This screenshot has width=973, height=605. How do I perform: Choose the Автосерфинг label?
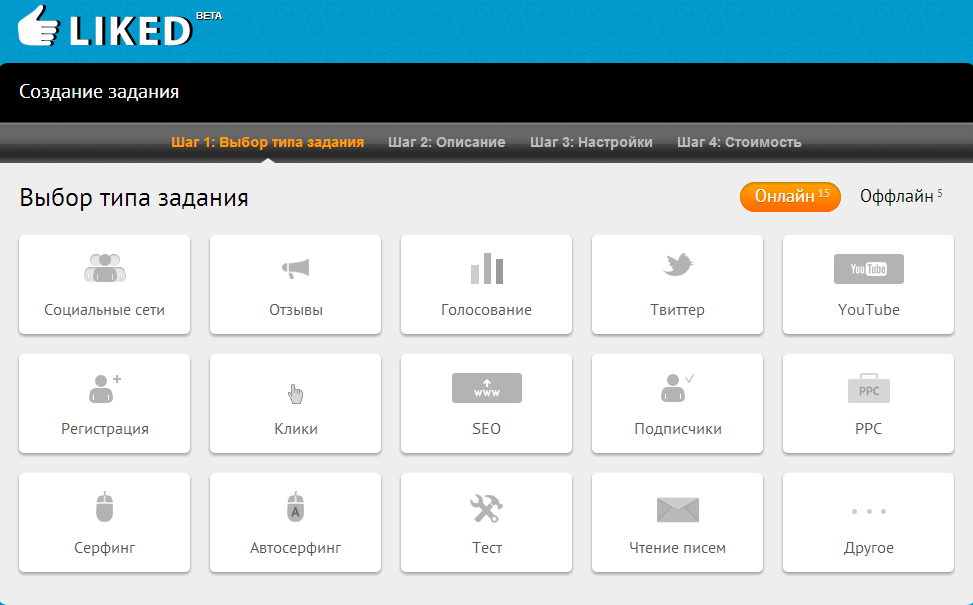(295, 549)
